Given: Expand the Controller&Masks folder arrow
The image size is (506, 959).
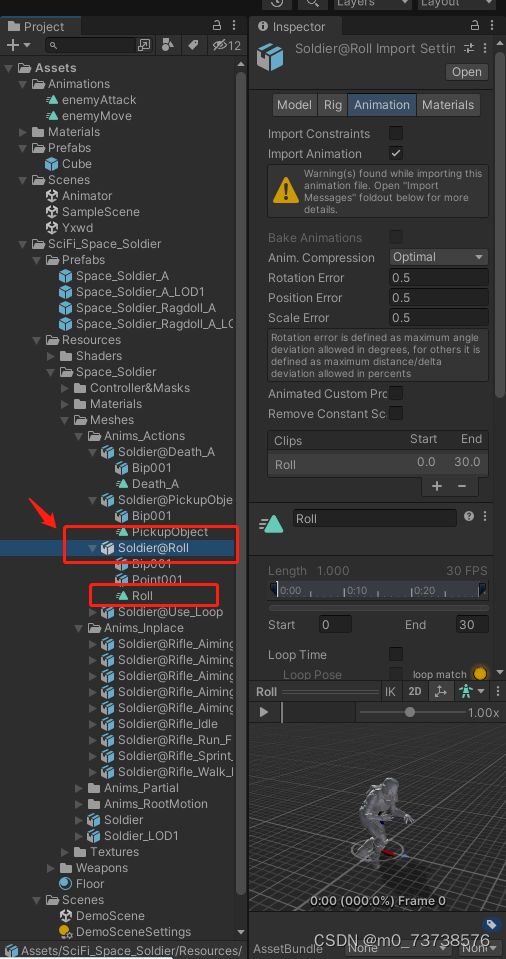Looking at the screenshot, I should (x=65, y=388).
